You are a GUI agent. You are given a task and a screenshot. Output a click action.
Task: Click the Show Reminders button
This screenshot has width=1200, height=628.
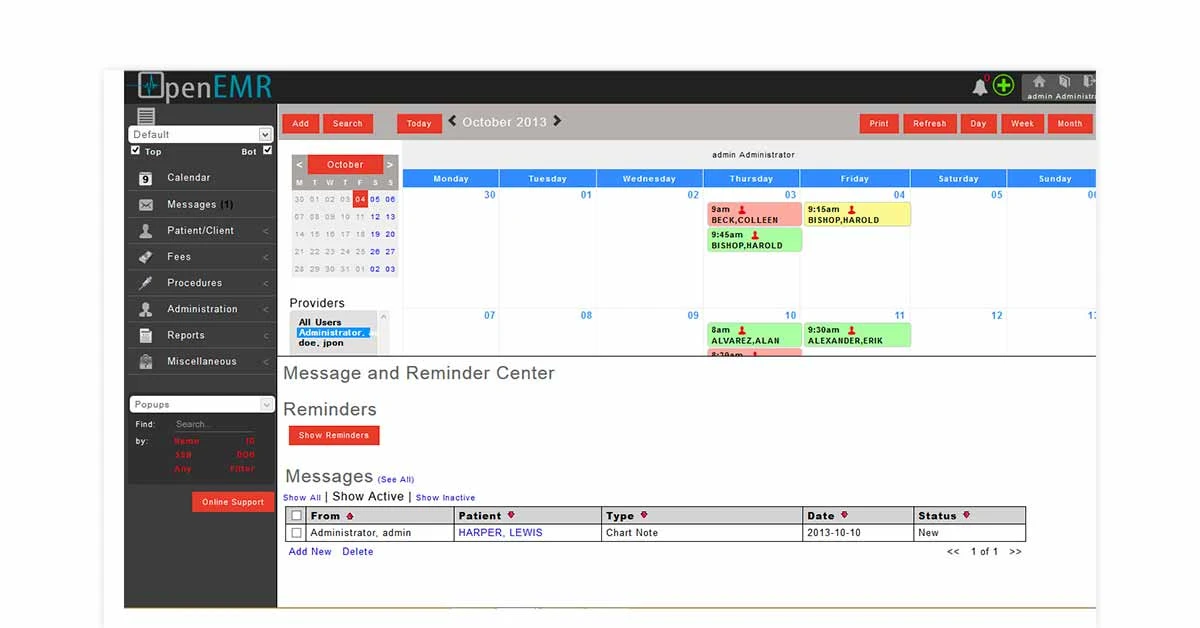click(333, 435)
